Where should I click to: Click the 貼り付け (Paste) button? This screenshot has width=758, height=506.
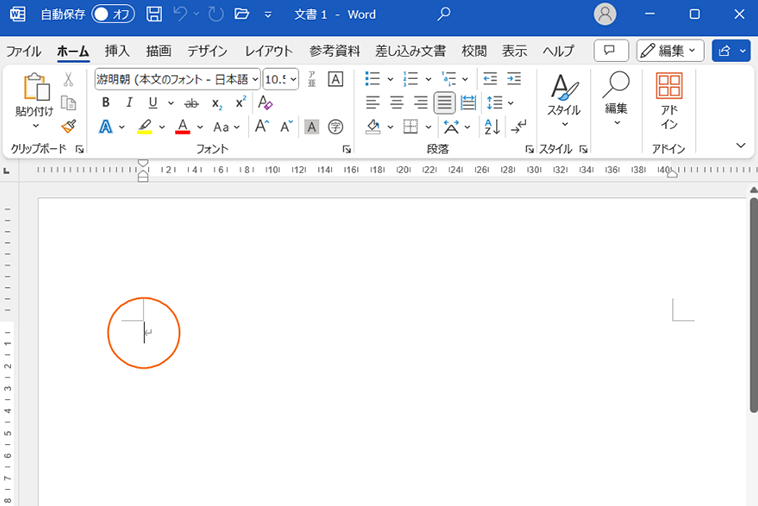click(x=34, y=100)
